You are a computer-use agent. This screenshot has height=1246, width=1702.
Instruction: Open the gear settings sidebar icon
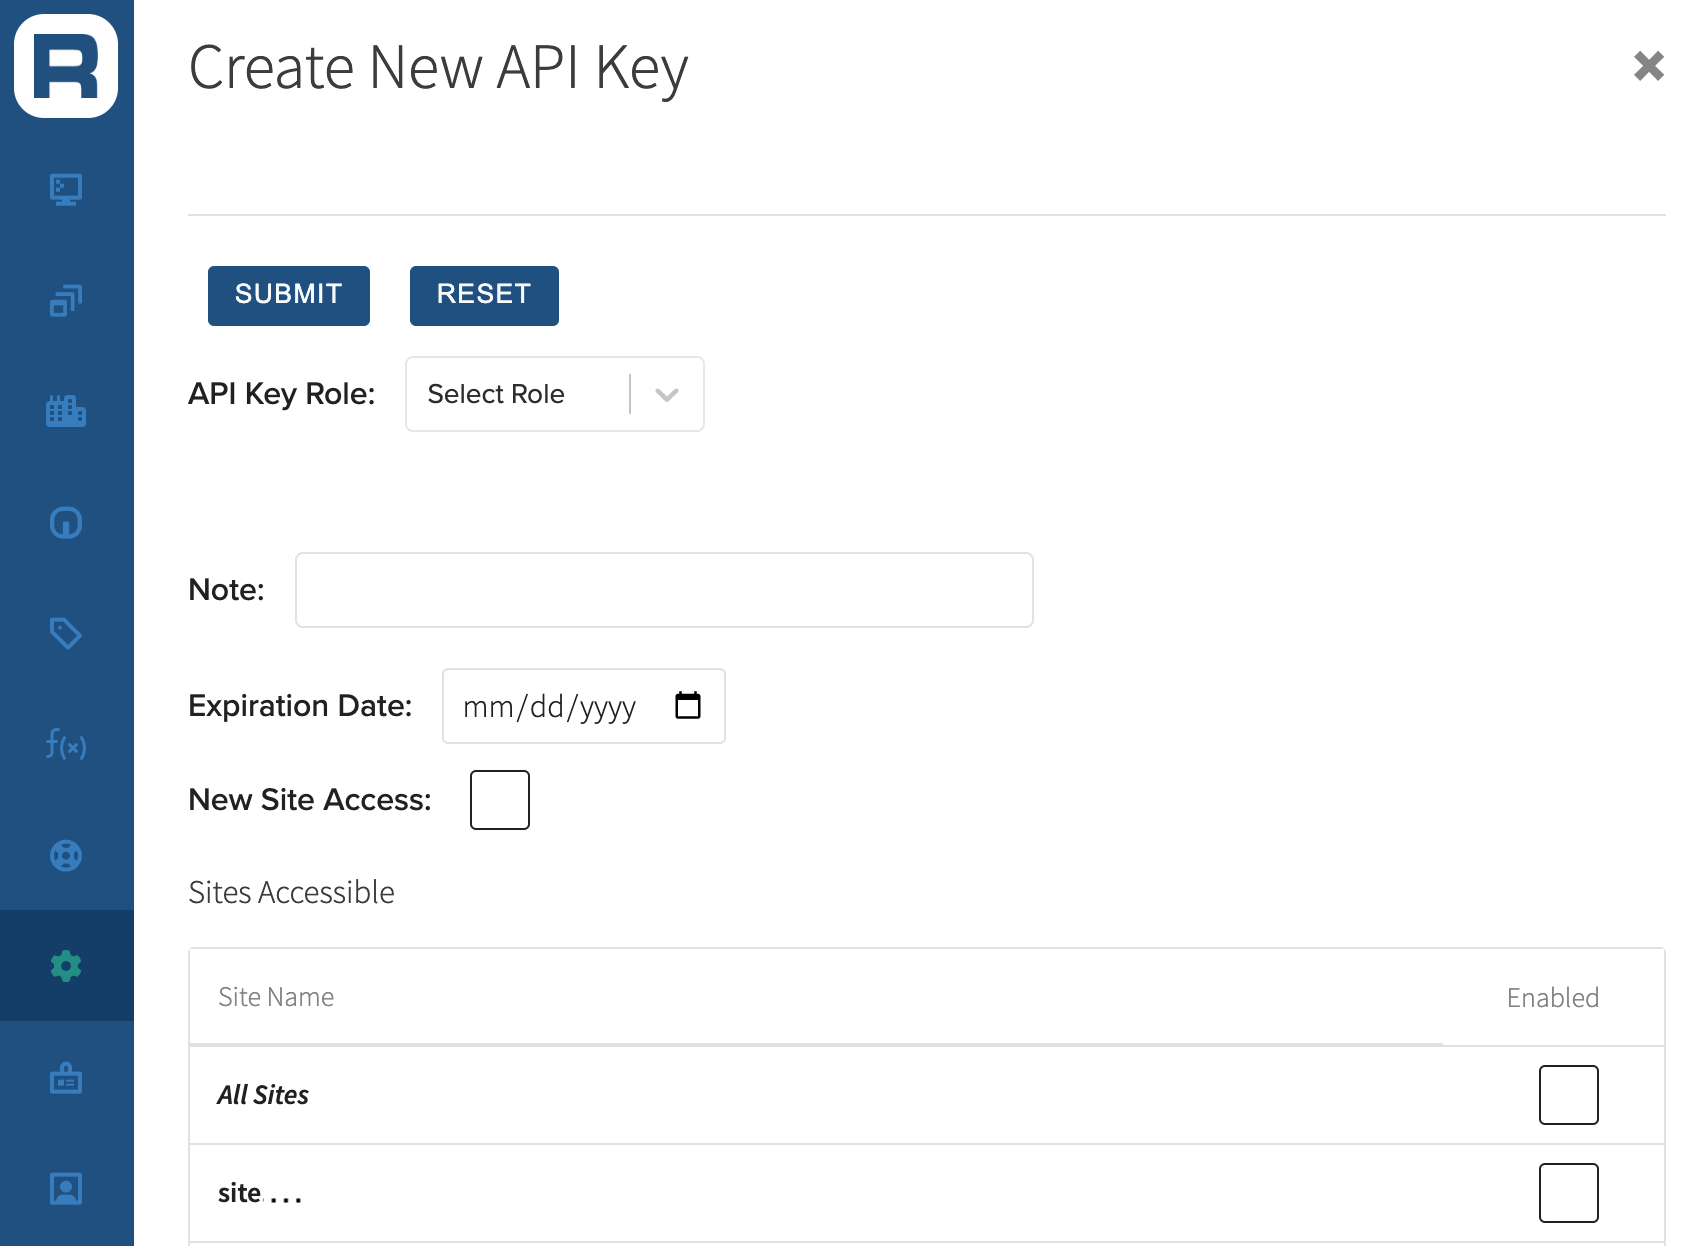66,966
